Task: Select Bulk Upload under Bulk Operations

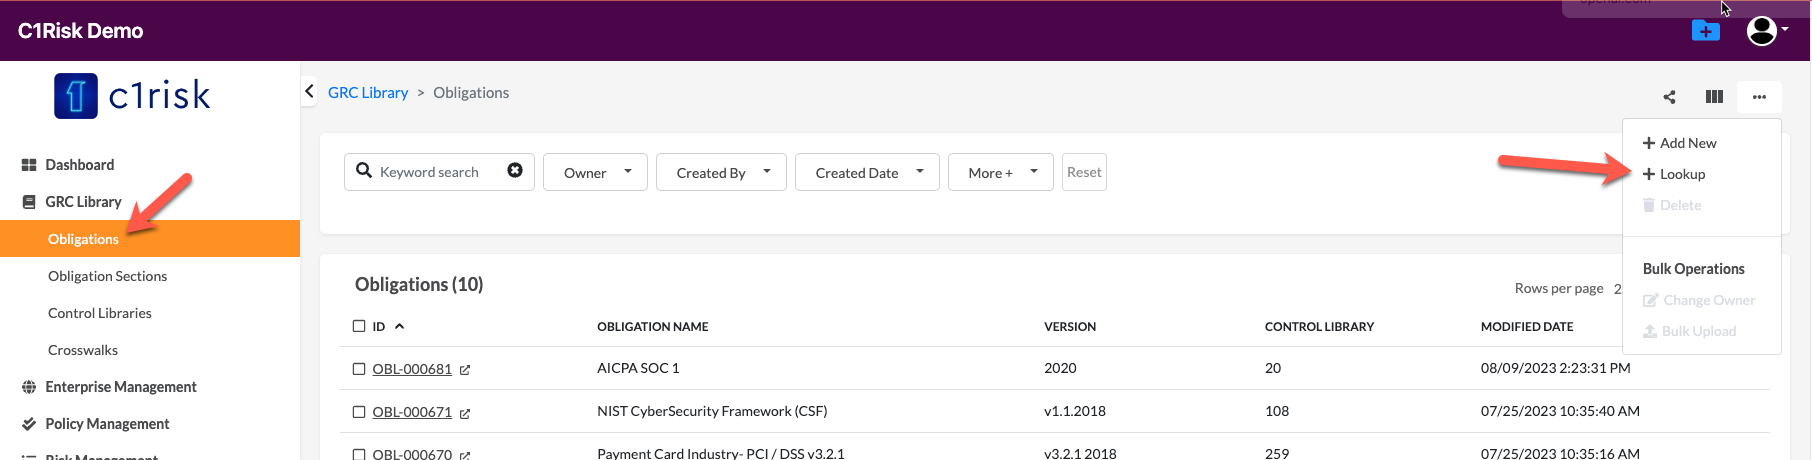Action: point(1689,331)
